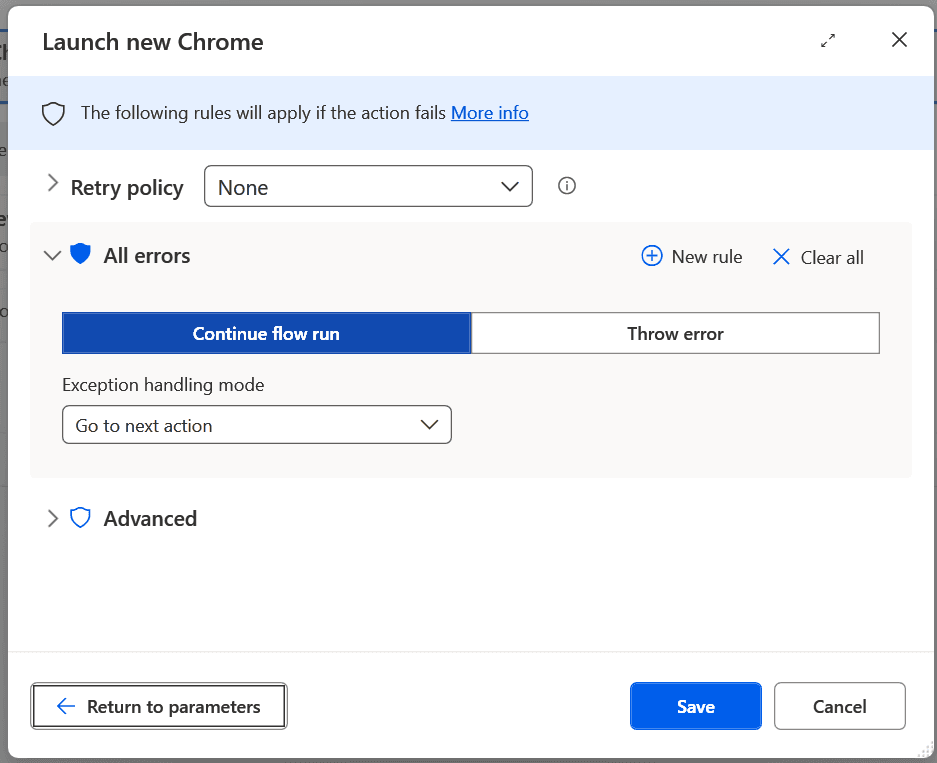
Task: Clear all error rules
Action: [x=818, y=258]
